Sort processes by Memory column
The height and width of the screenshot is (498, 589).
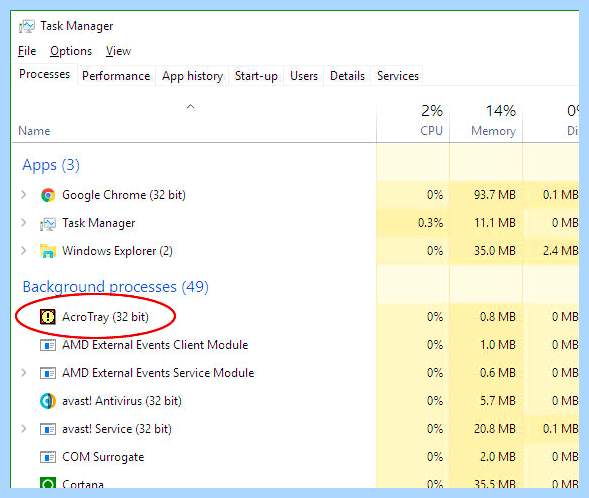[493, 131]
